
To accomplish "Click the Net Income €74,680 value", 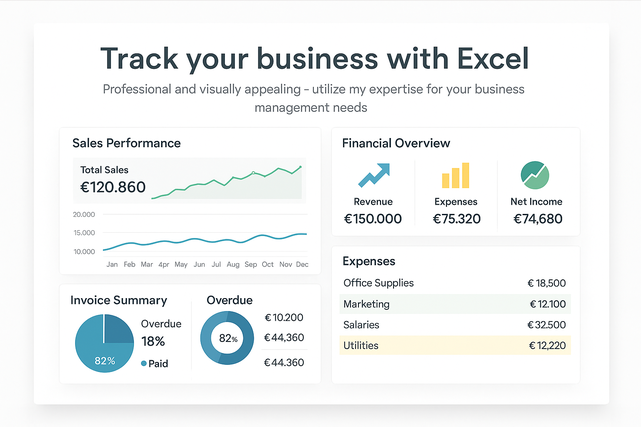I will pyautogui.click(x=536, y=219).
